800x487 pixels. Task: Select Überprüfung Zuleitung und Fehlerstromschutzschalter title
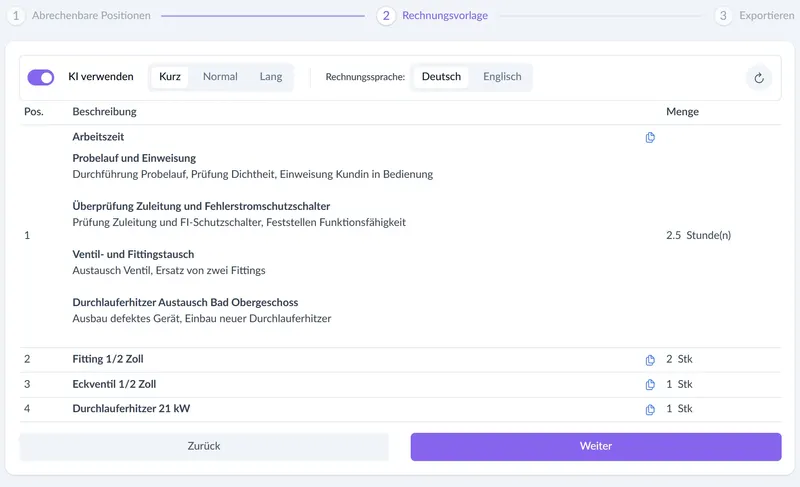(201, 206)
